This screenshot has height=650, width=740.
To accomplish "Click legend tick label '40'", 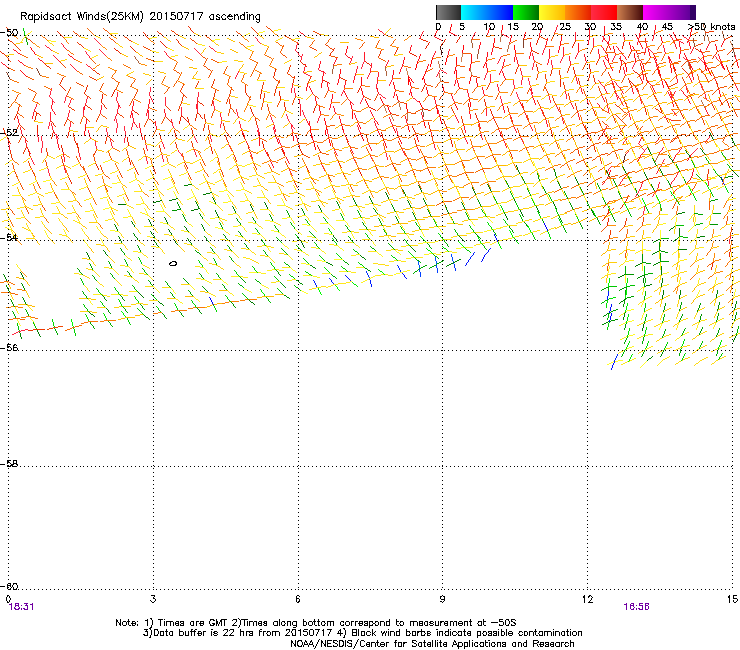I will pos(642,27).
